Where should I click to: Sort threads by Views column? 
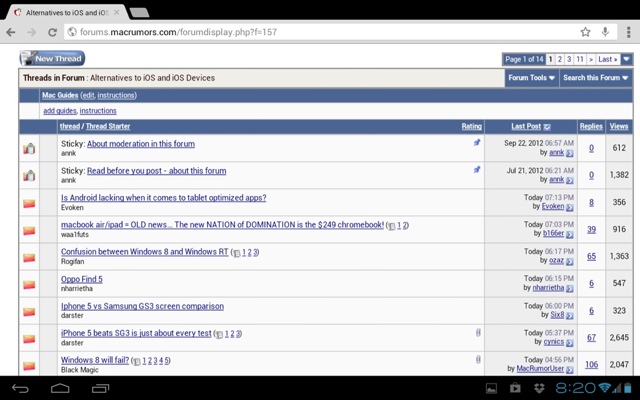point(619,127)
